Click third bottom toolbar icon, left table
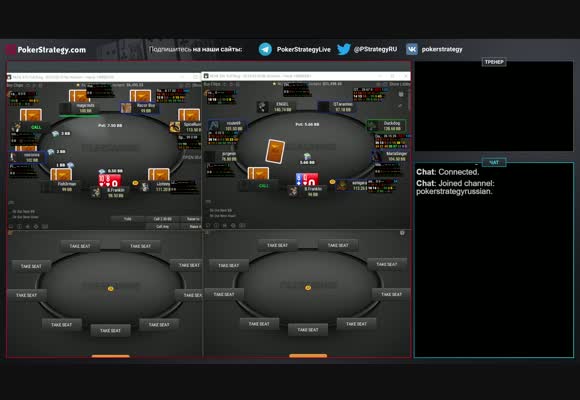The width and height of the screenshot is (580, 400). tap(28, 226)
